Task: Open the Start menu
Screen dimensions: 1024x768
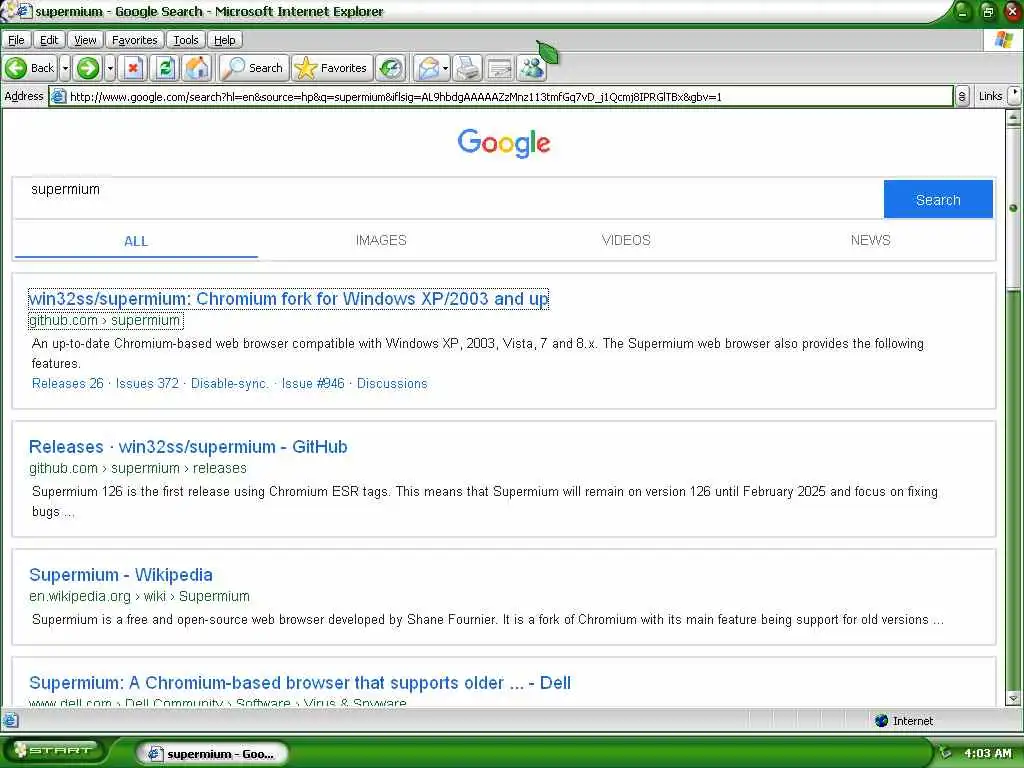Action: pos(54,751)
